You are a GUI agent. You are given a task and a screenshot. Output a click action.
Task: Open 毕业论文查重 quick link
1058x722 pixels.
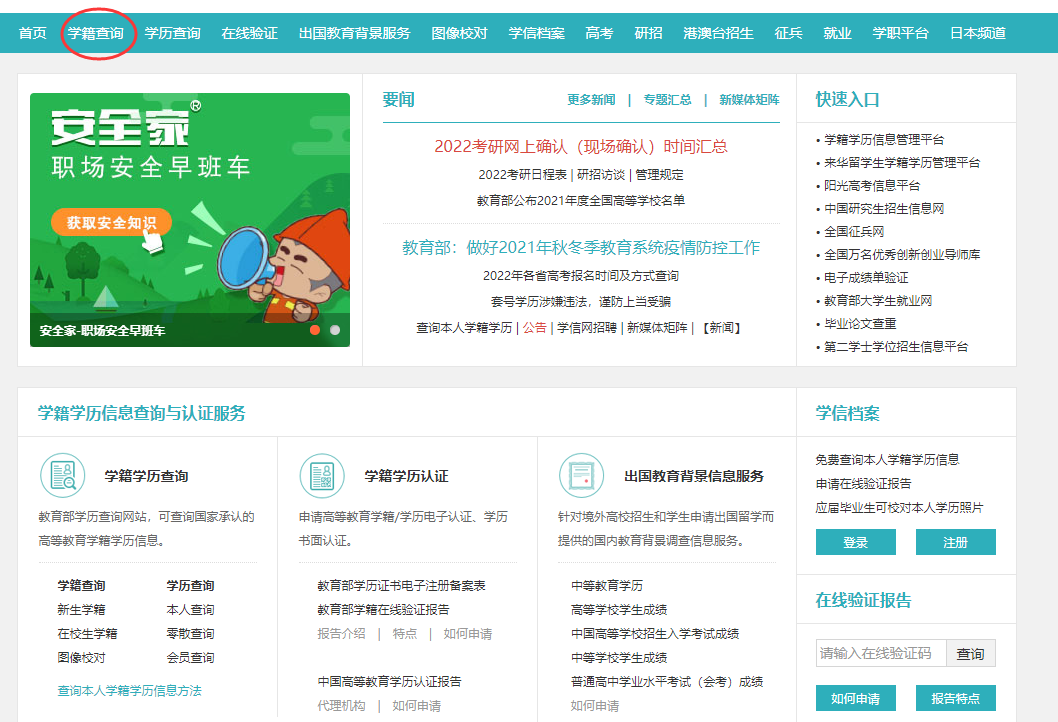tap(860, 323)
